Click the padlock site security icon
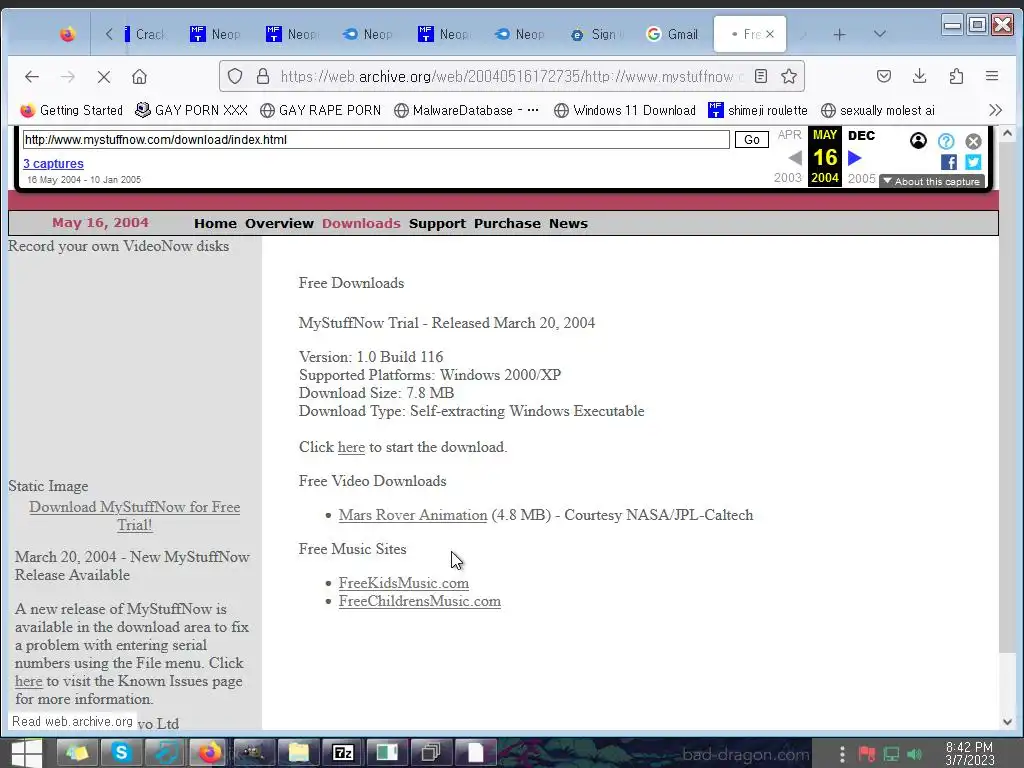The width and height of the screenshot is (1024, 768). (x=263, y=76)
